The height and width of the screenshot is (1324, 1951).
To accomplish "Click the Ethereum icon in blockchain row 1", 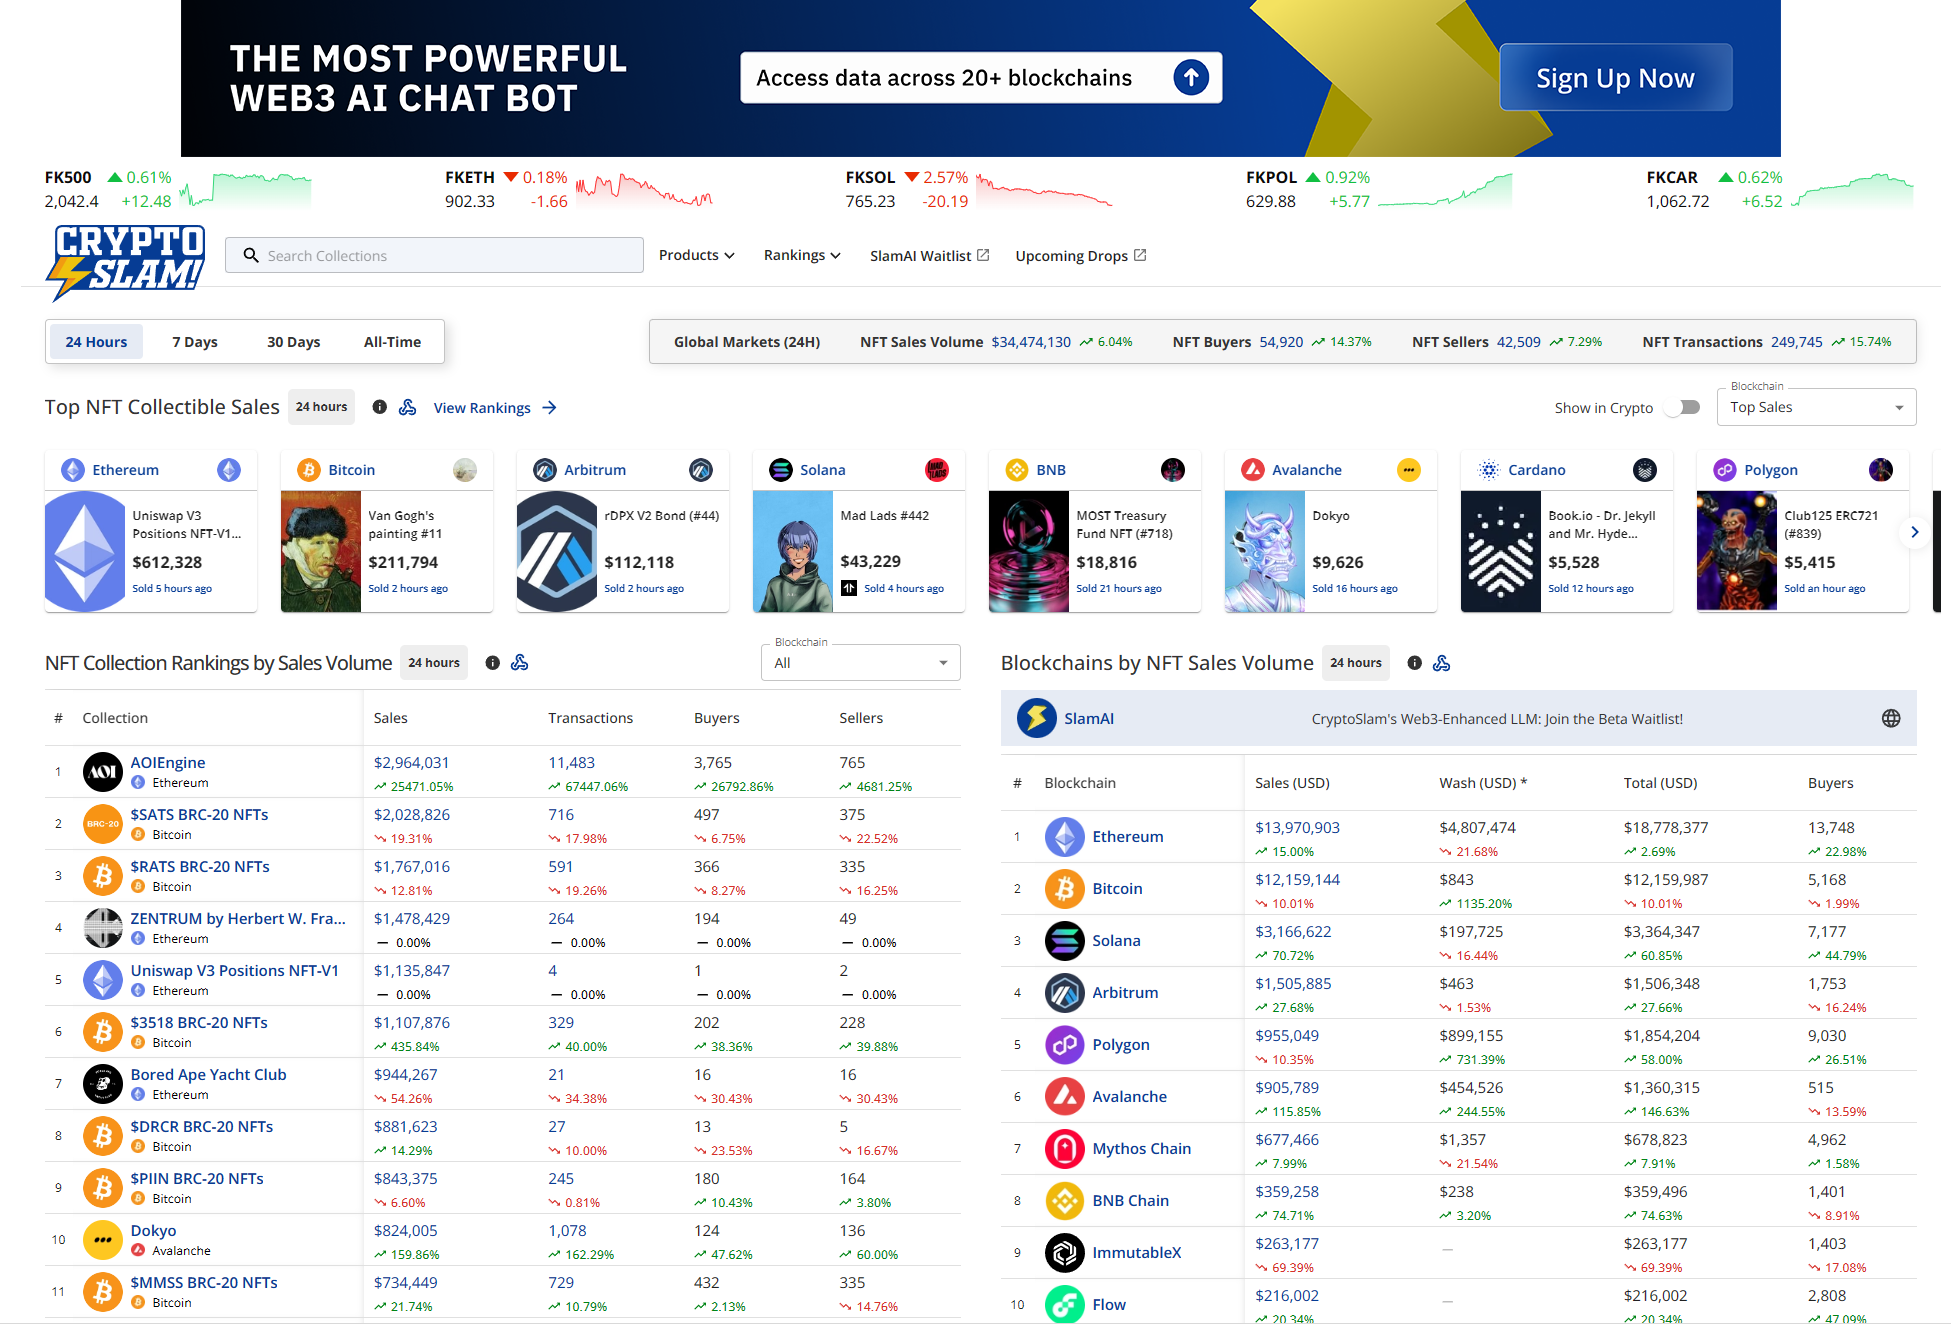I will click(x=1064, y=837).
